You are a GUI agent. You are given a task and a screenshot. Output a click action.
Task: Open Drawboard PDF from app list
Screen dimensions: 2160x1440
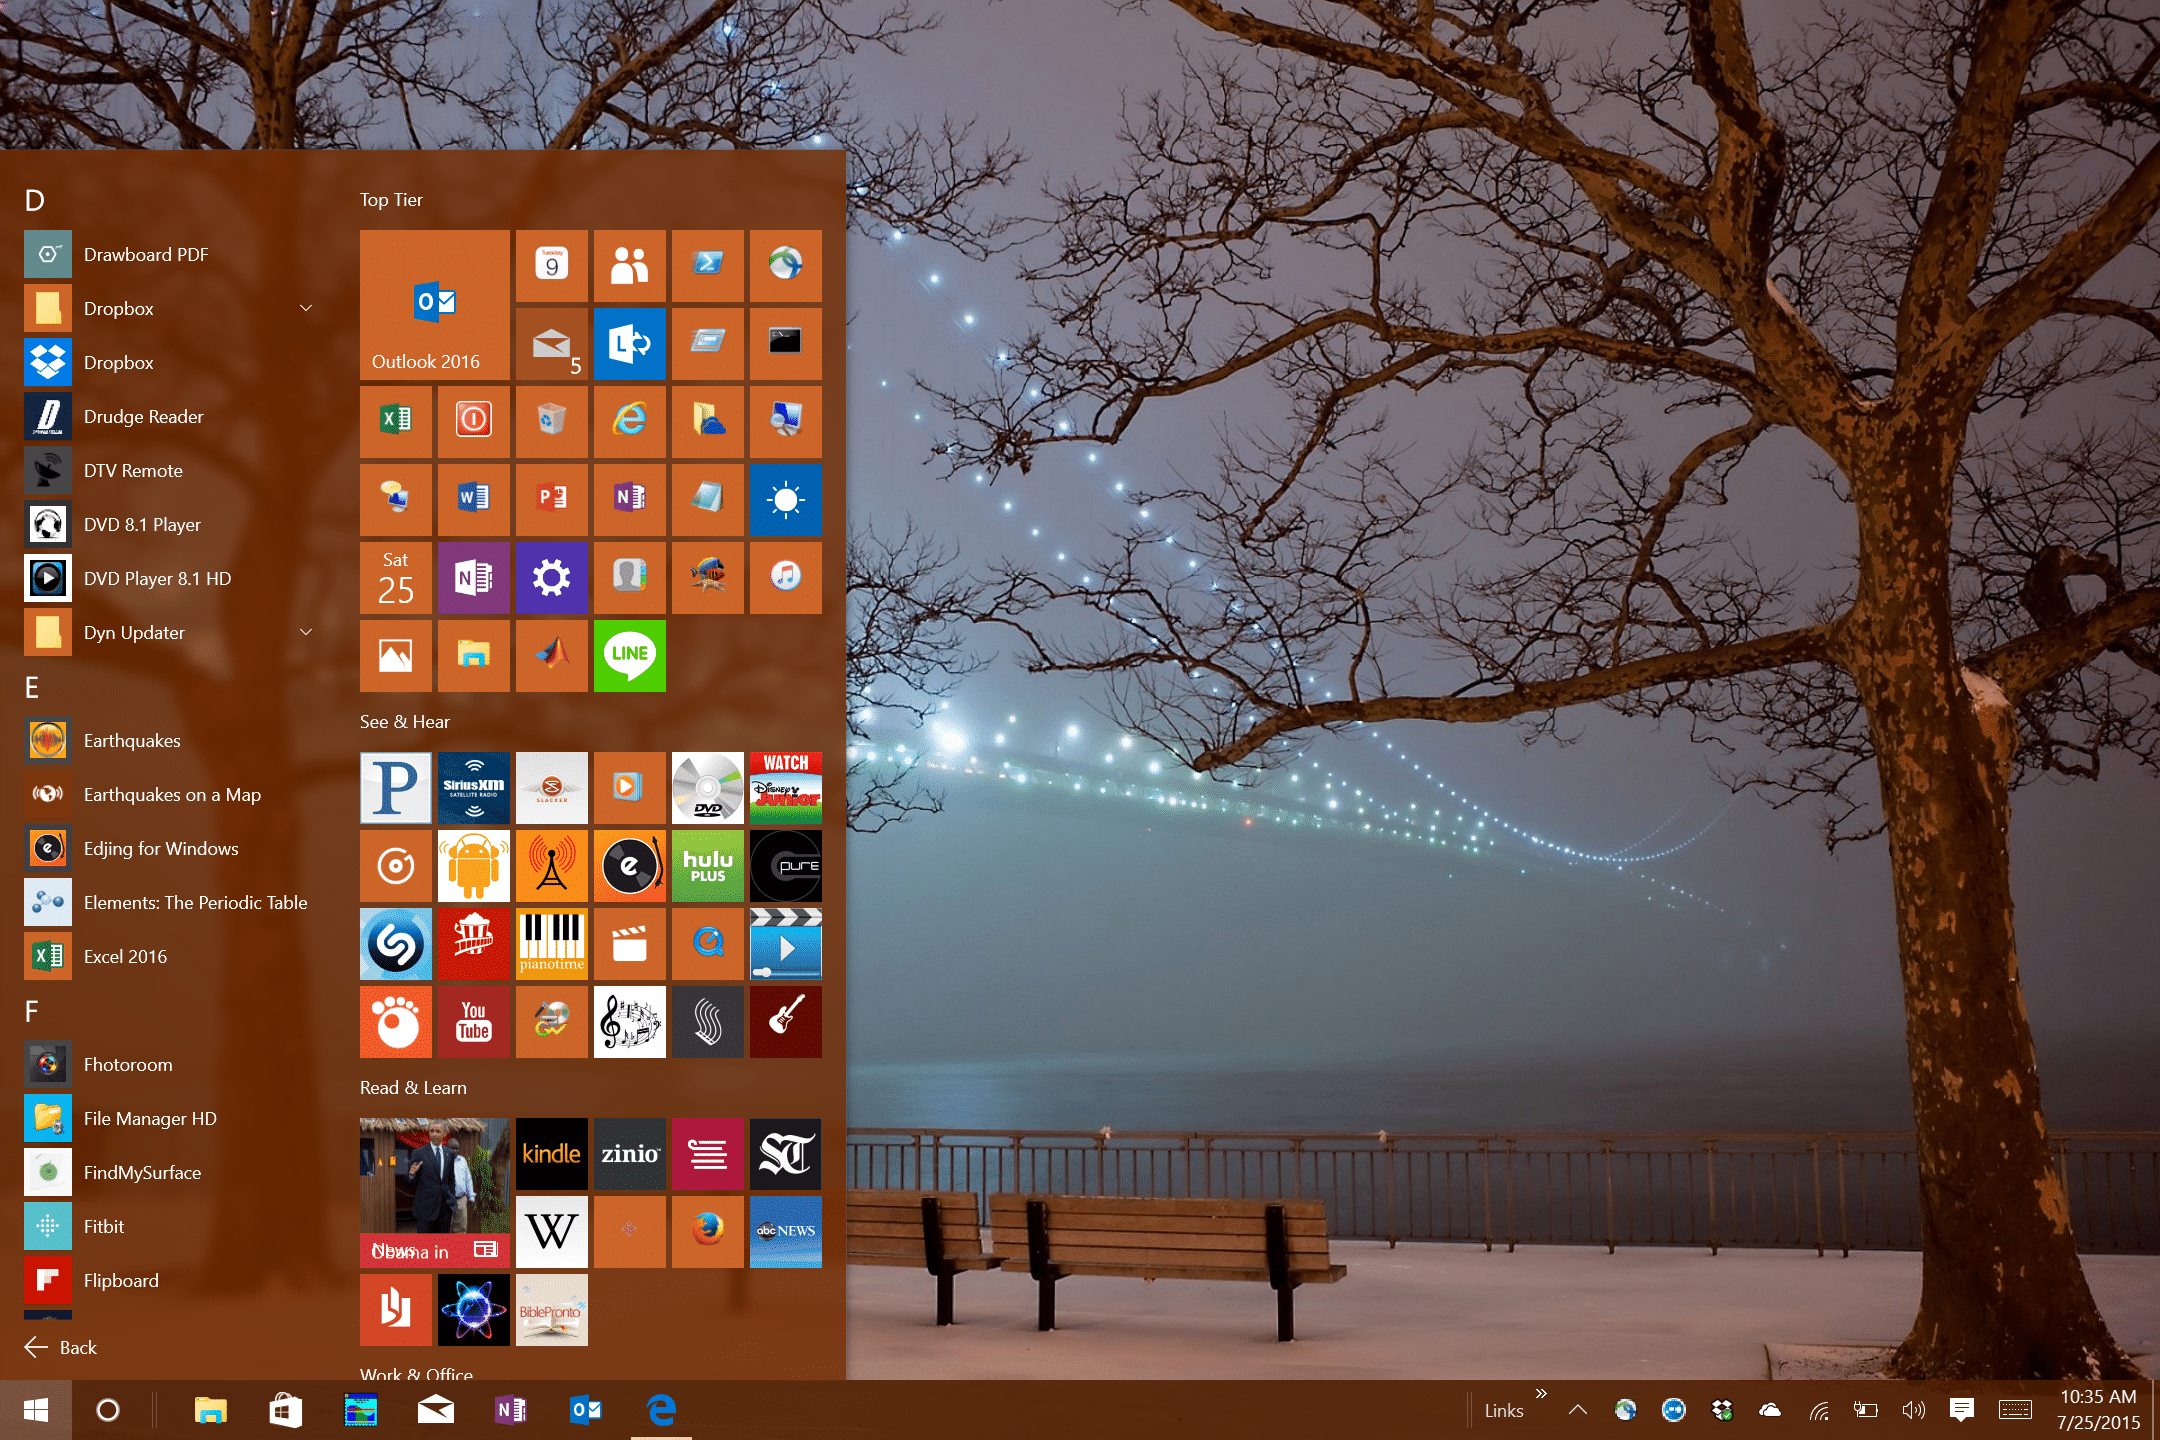coord(170,254)
